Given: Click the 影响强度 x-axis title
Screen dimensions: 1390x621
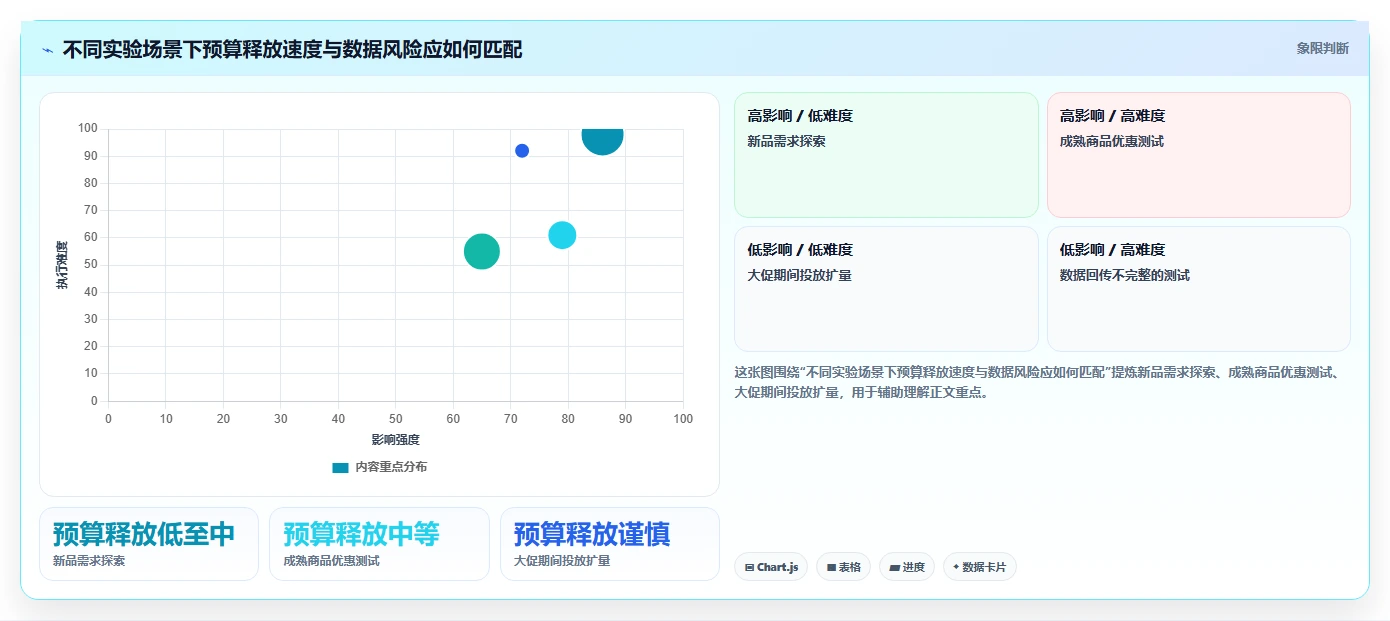Looking at the screenshot, I should (395, 439).
